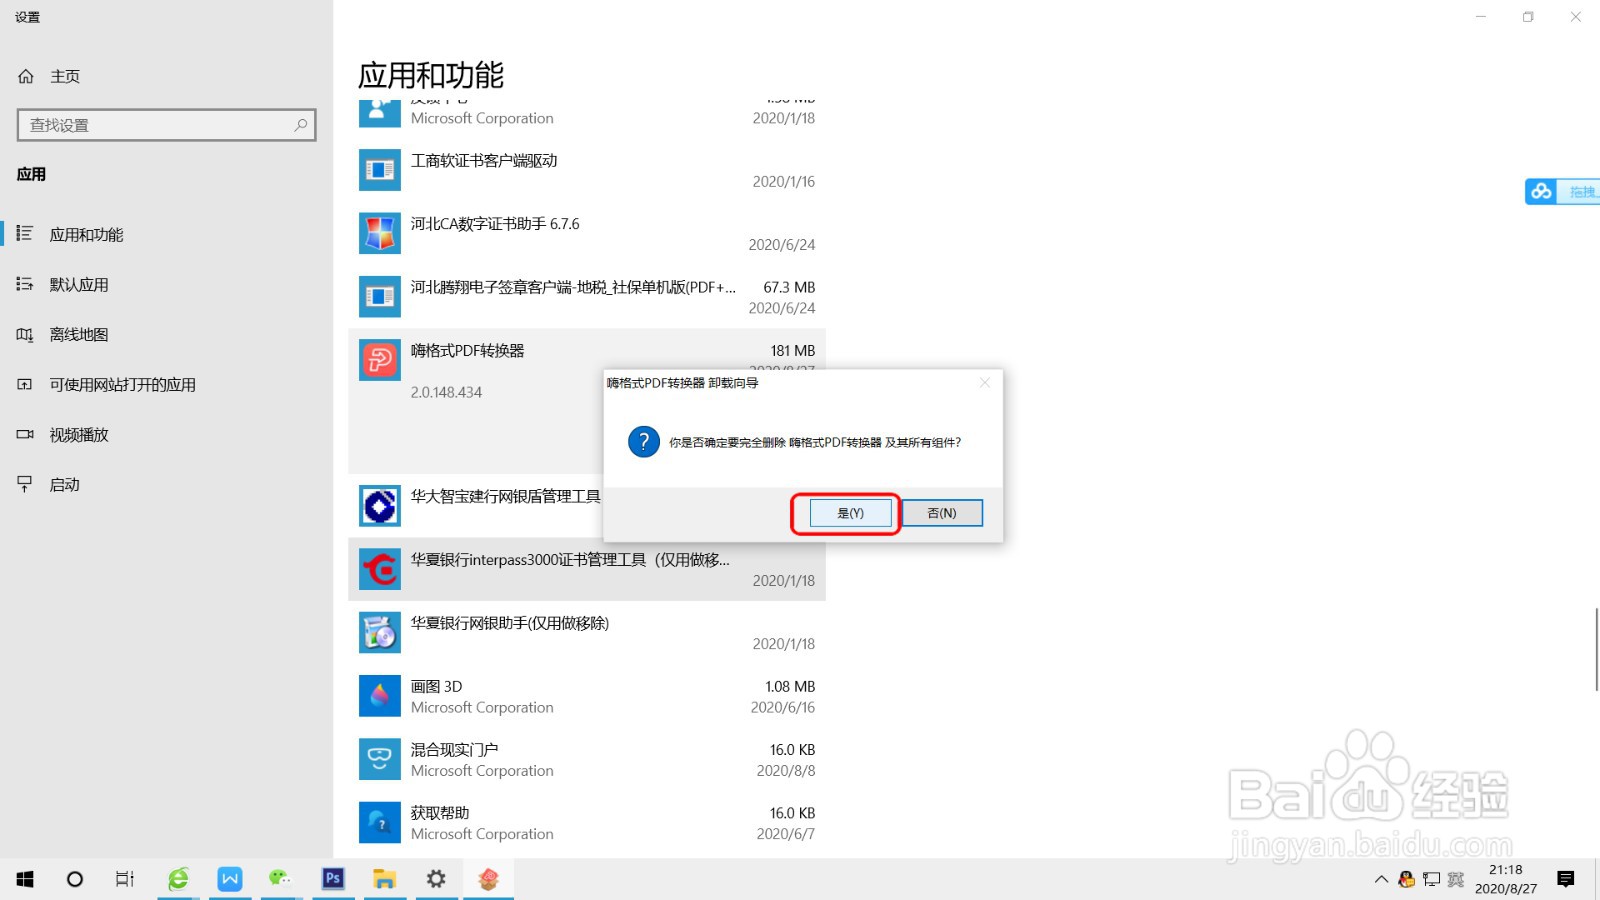
Task: Click the 默认应用 sidebar icon
Action: (25, 284)
